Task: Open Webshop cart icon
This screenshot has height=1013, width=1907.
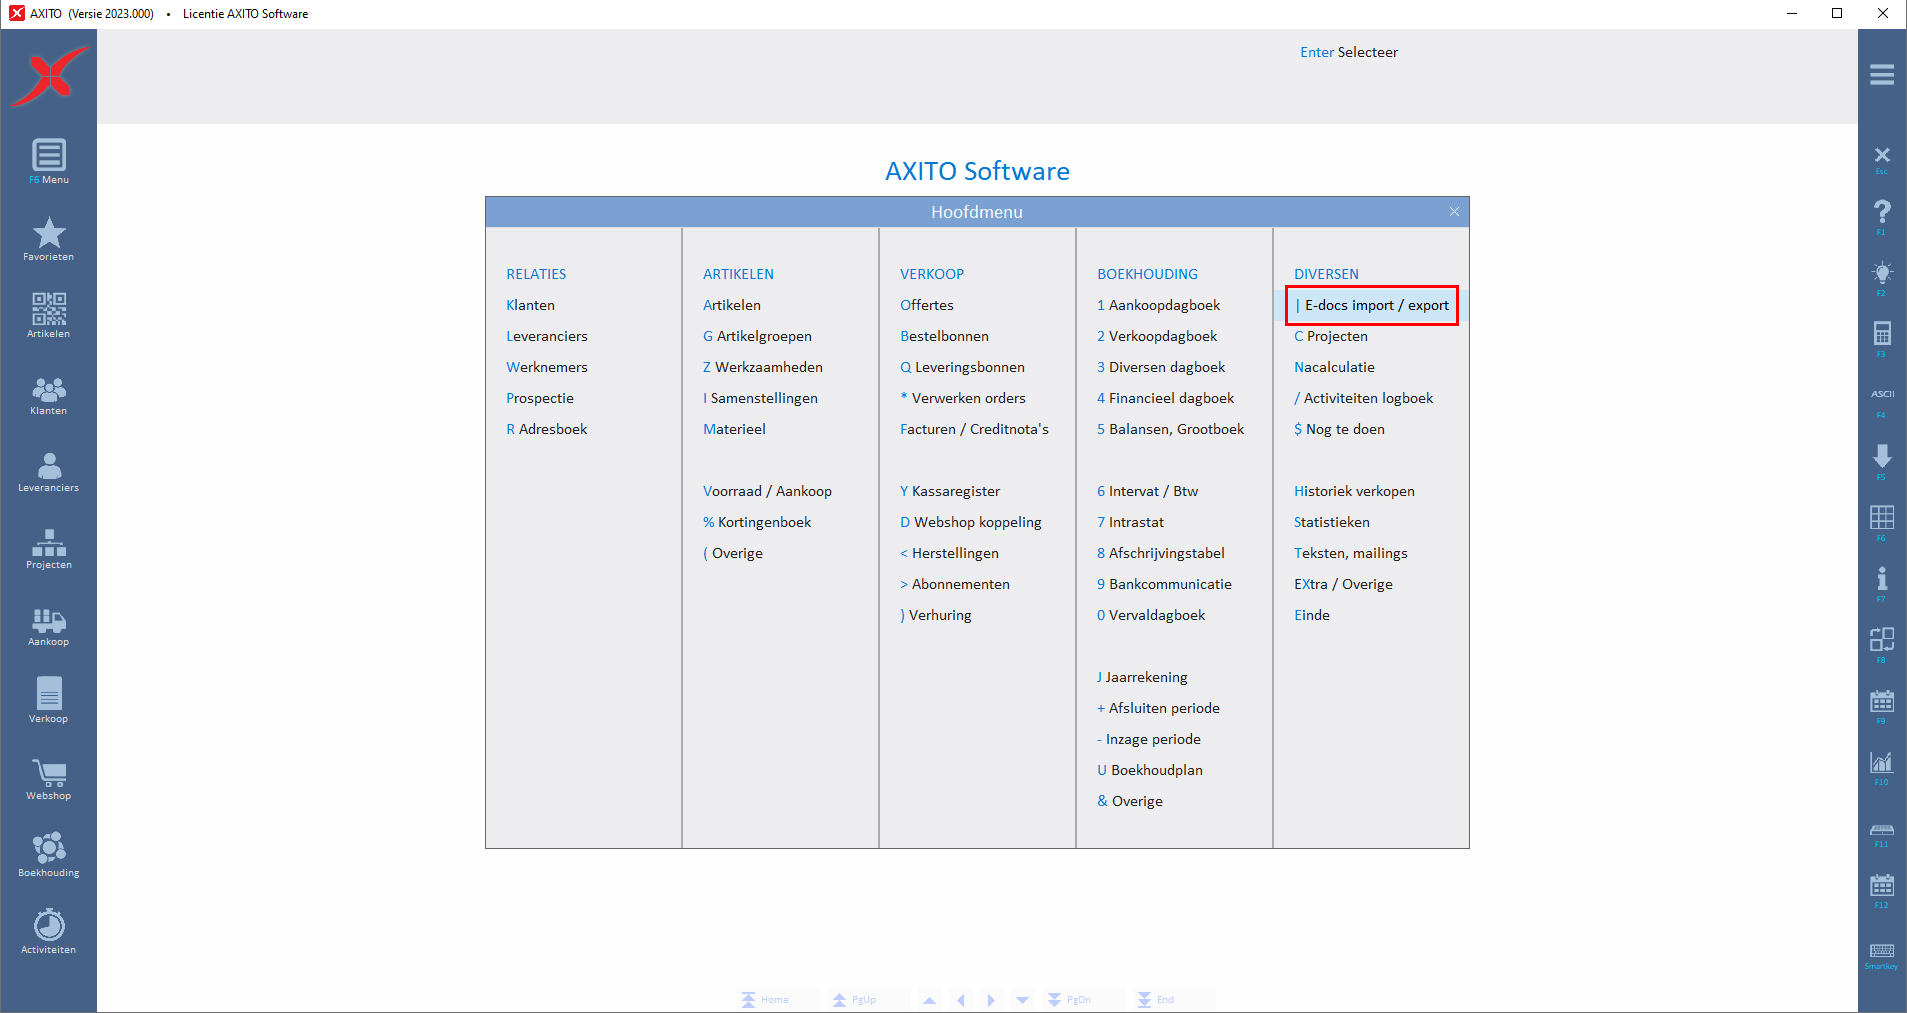Action: coord(48,780)
